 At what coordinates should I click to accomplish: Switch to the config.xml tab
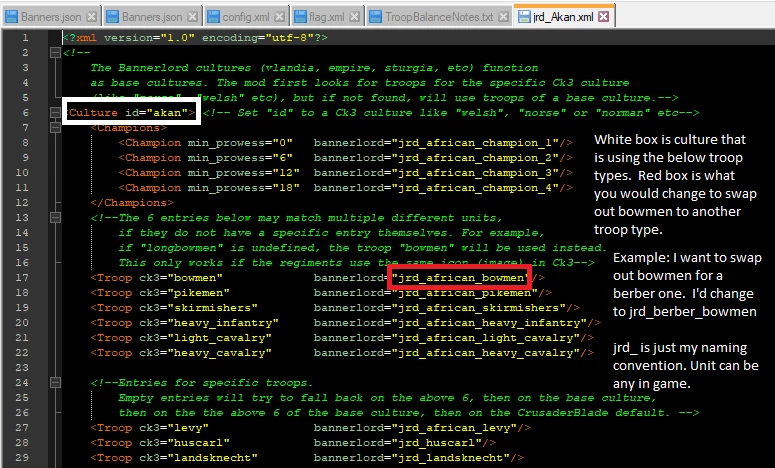click(246, 17)
